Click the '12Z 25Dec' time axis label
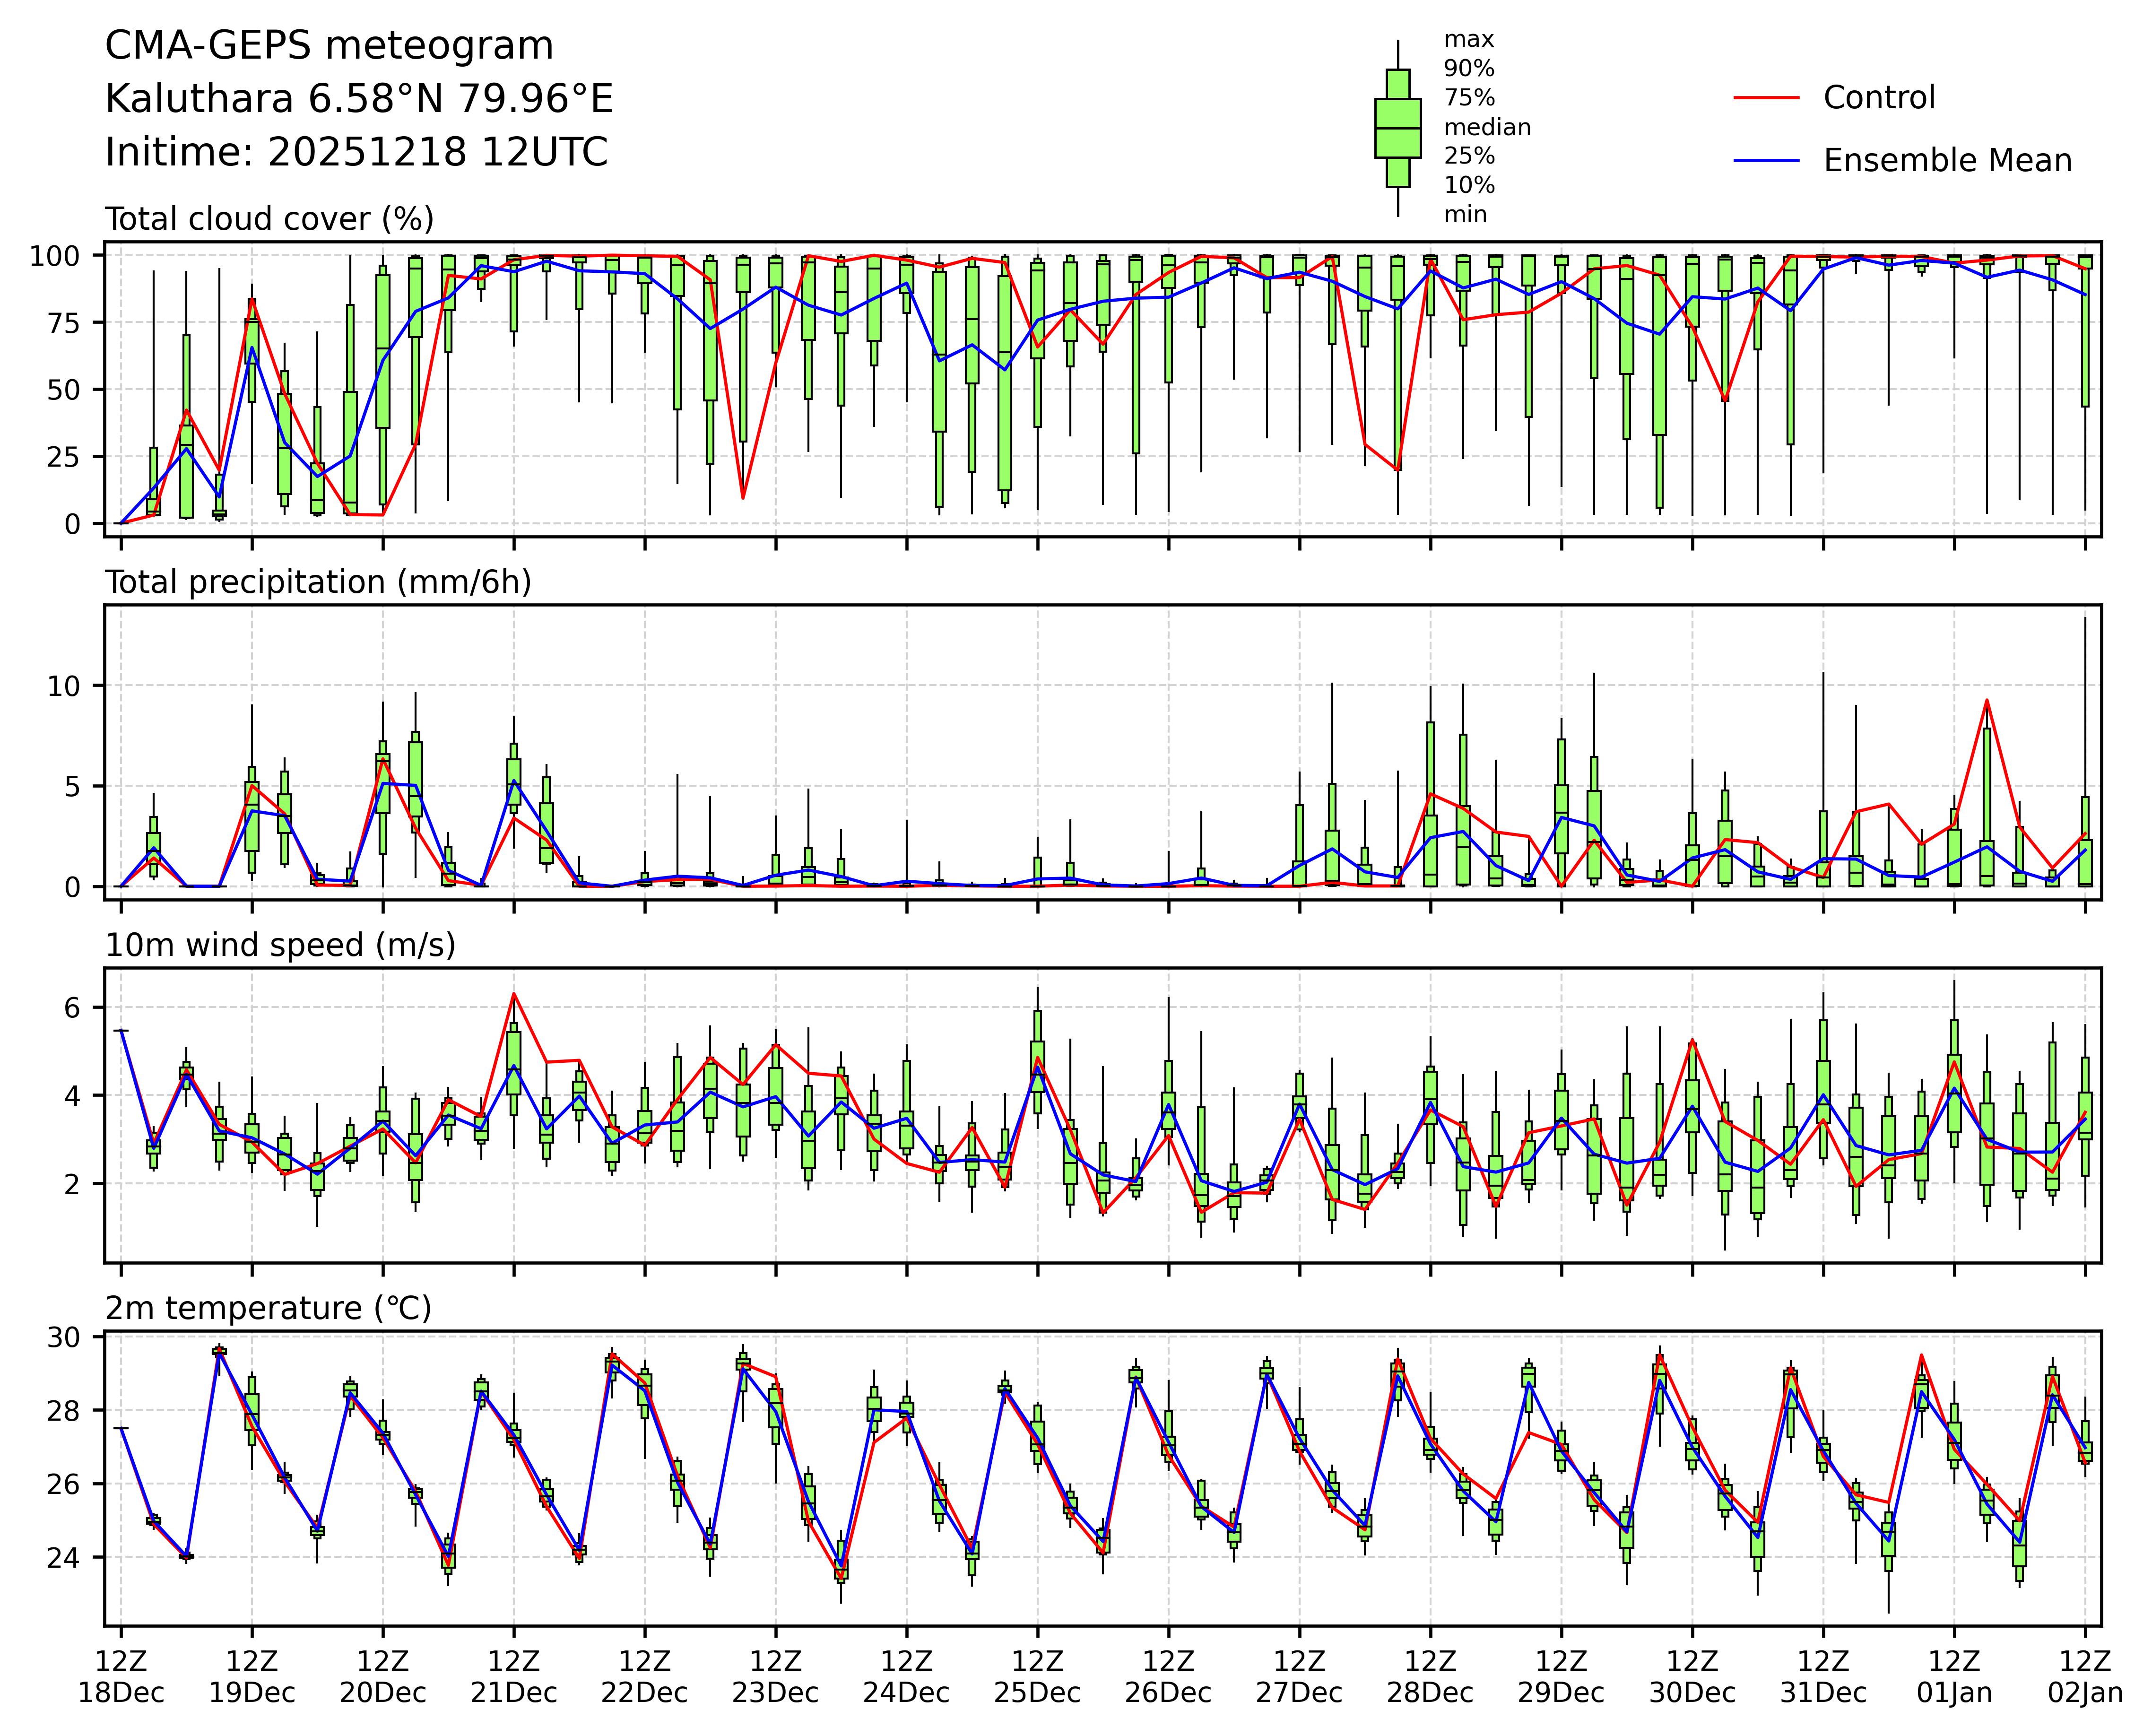Screen dimensions: 2152x1736 coord(1037,1677)
